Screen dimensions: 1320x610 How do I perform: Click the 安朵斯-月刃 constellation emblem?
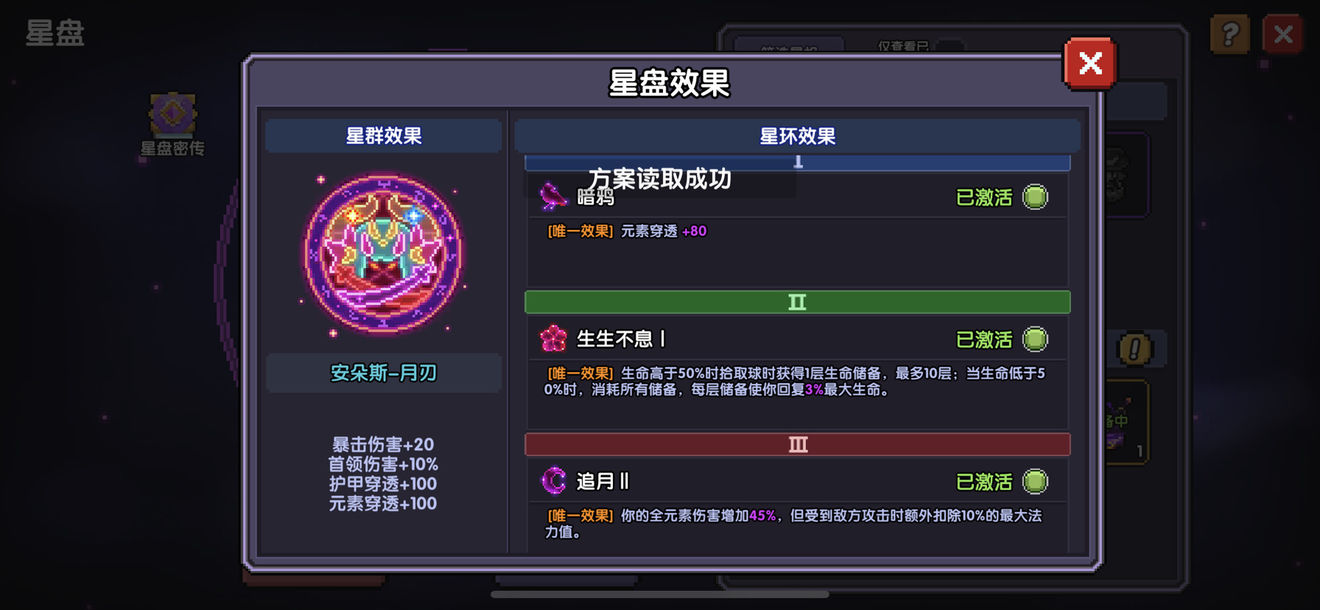(383, 253)
